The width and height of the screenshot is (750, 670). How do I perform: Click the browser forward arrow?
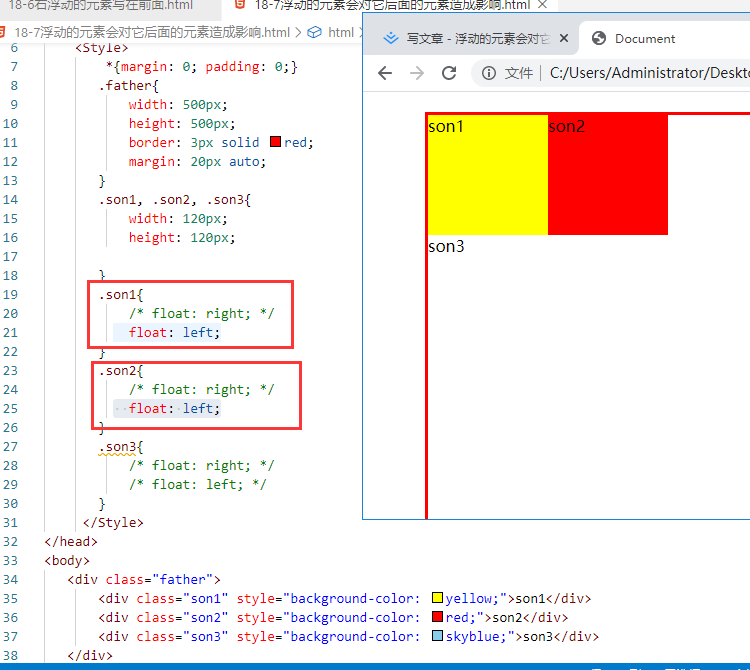[x=417, y=73]
